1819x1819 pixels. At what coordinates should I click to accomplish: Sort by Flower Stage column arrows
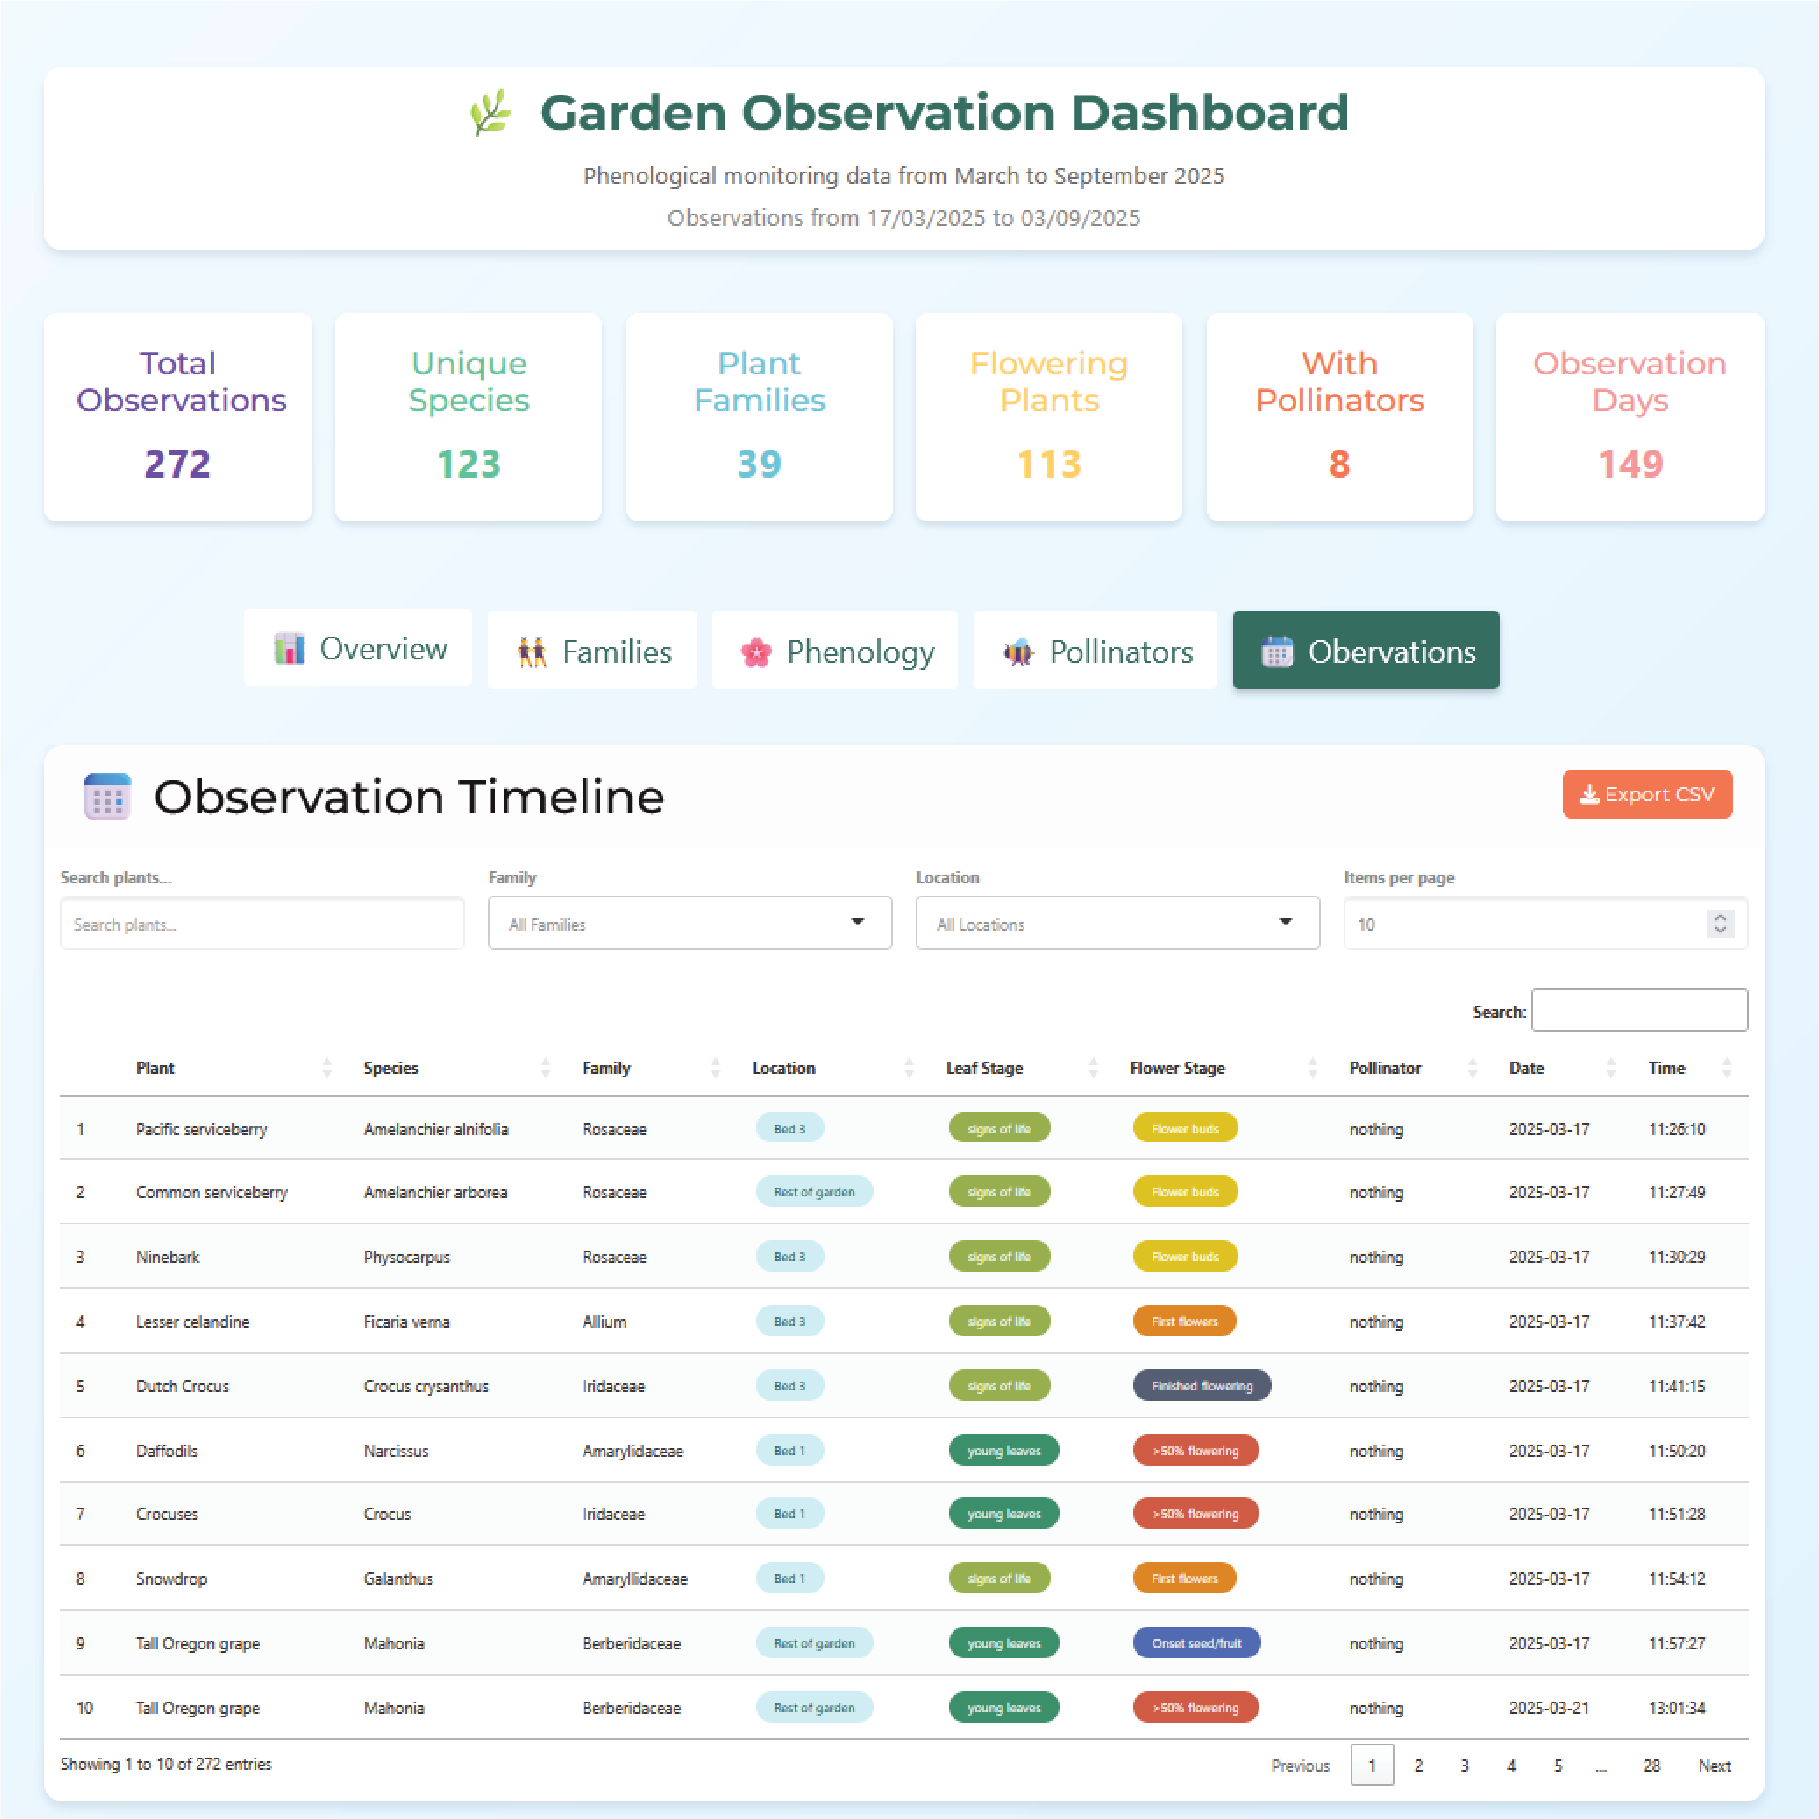point(1312,1068)
